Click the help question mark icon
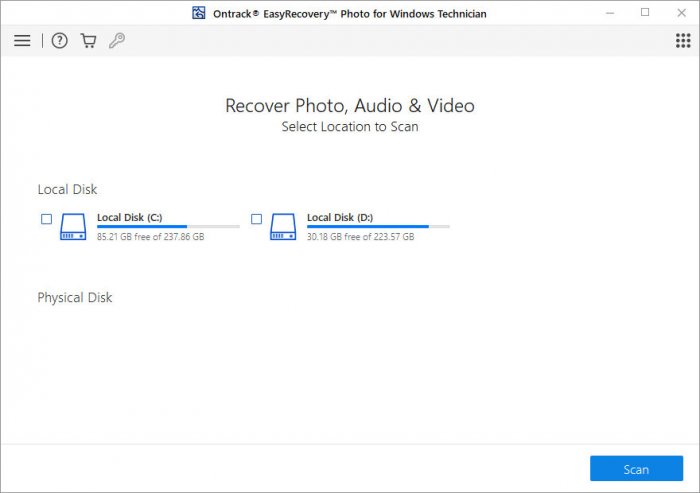This screenshot has height=493, width=700. [60, 41]
